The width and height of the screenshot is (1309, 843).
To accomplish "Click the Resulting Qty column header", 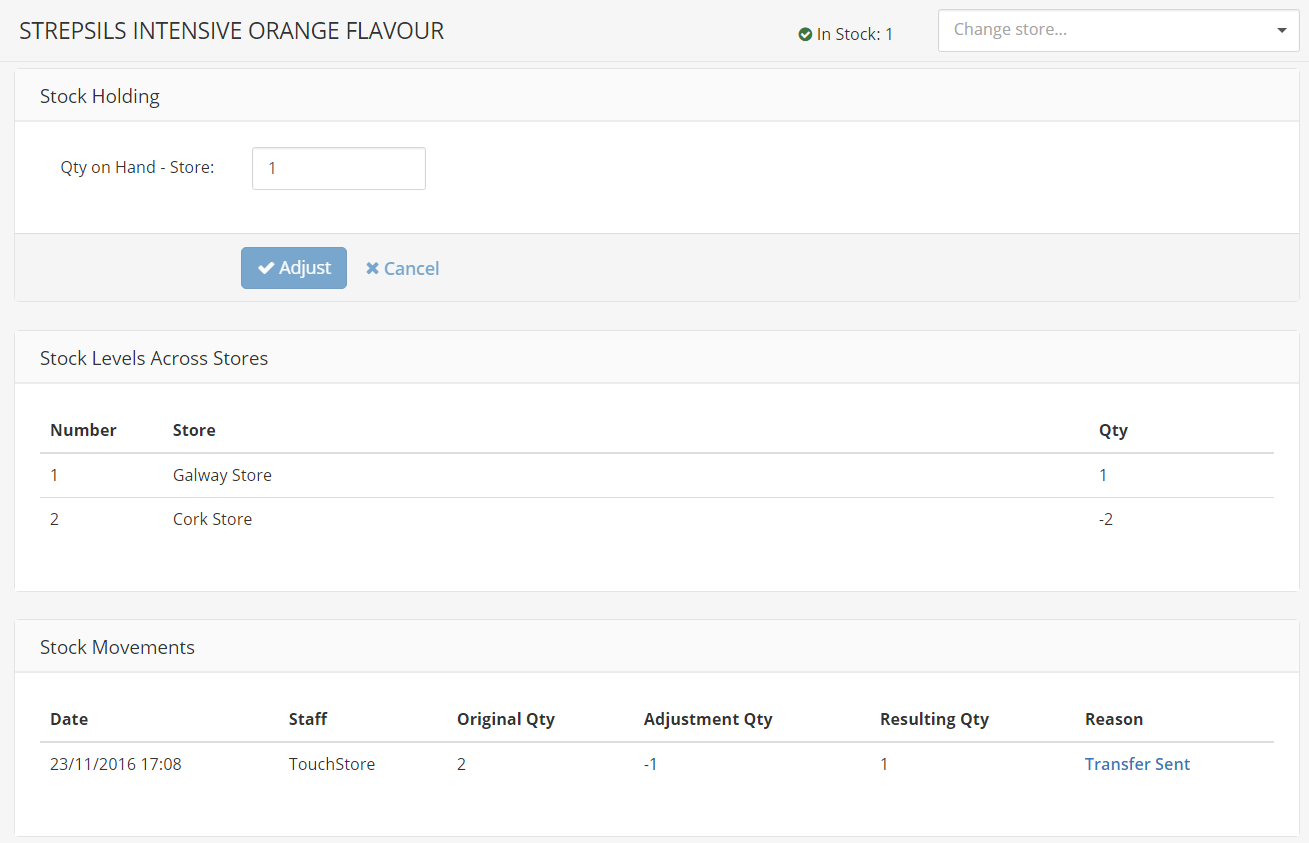I will tap(934, 719).
